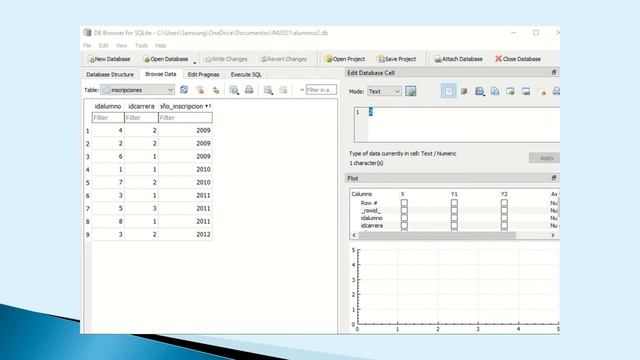Click the New Database toolbar button
This screenshot has height=360, width=640.
tap(109, 59)
